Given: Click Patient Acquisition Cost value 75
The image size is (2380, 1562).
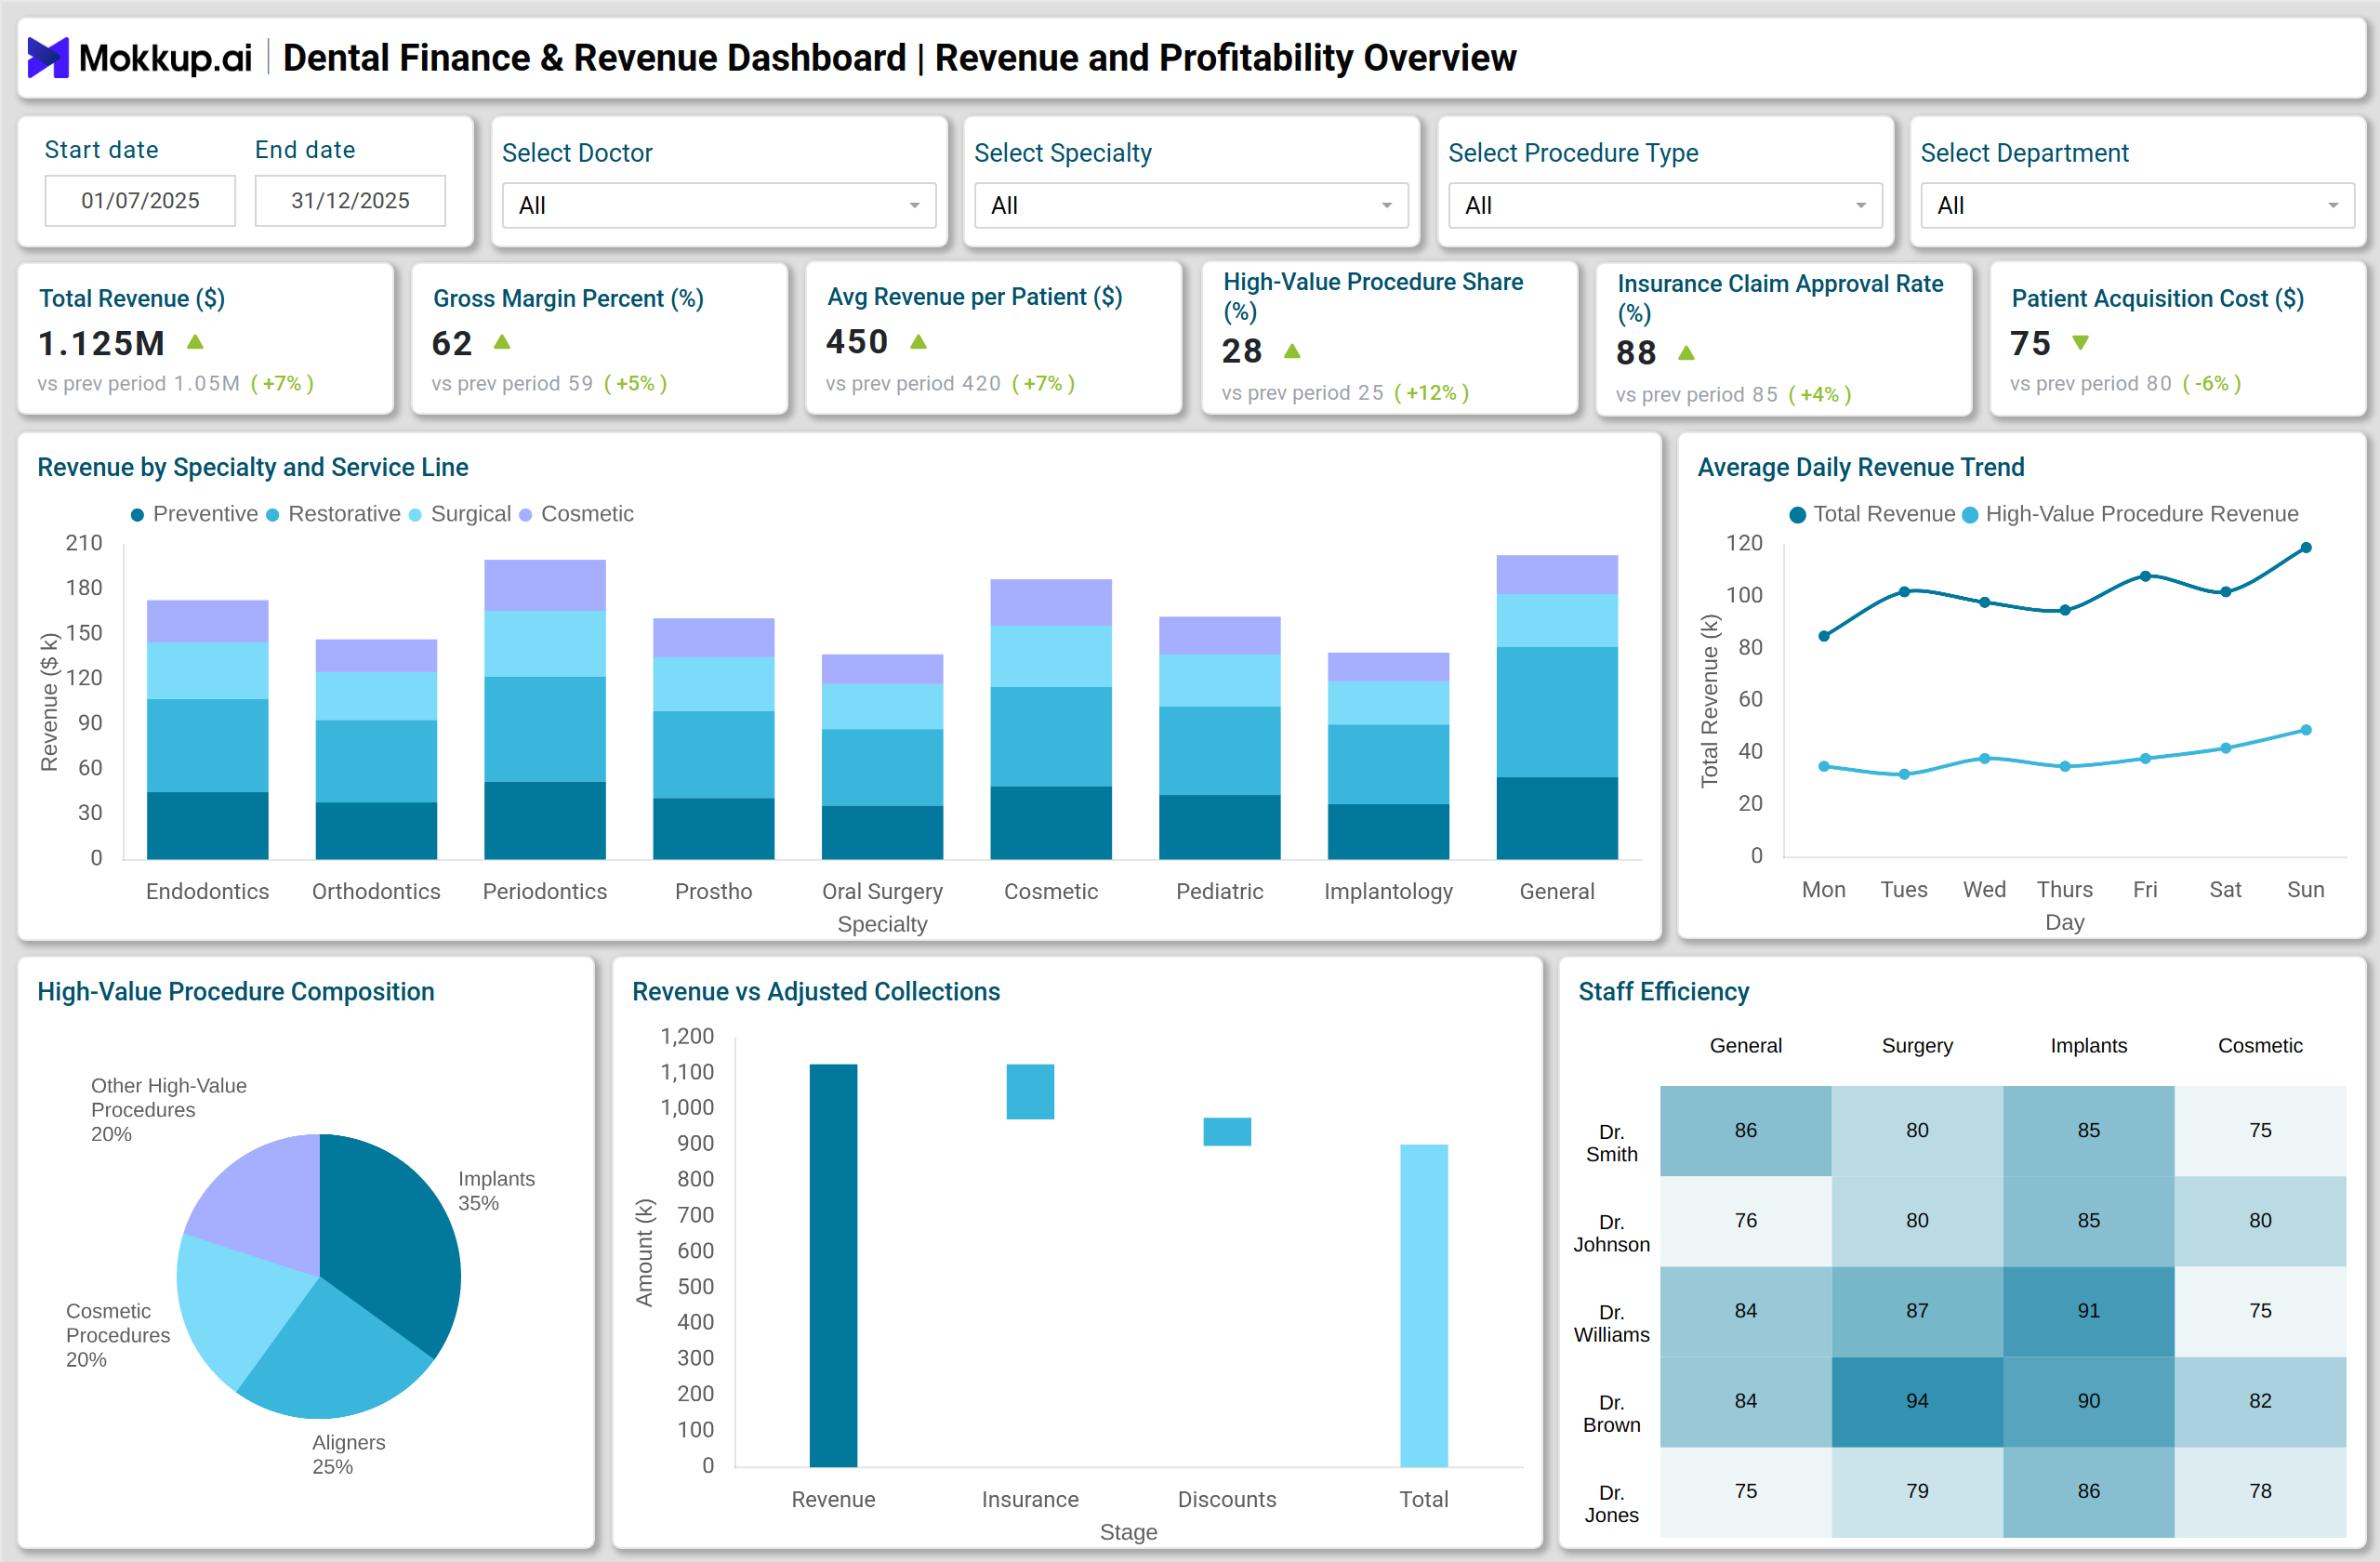Looking at the screenshot, I should tap(2030, 343).
